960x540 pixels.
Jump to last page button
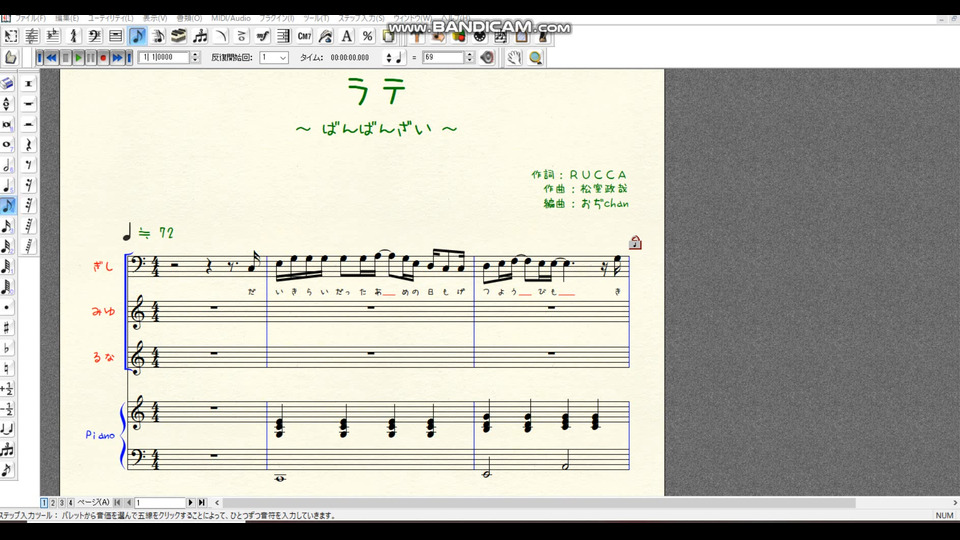201,503
